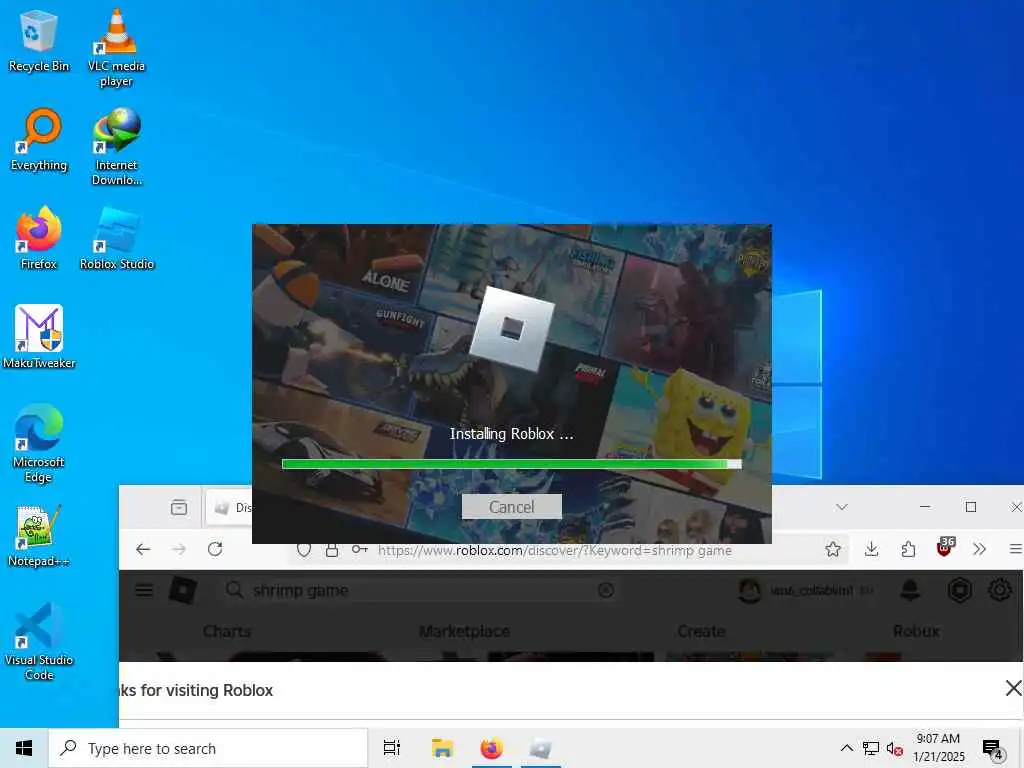The image size is (1024, 768).
Task: Switch to Roblox installer on taskbar
Action: [541, 748]
